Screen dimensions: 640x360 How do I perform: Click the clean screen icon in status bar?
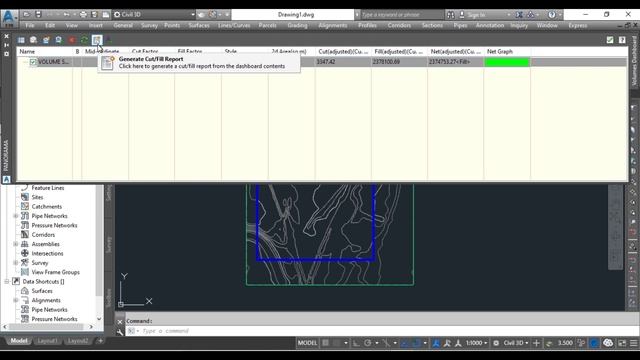pyautogui.click(x=622, y=343)
